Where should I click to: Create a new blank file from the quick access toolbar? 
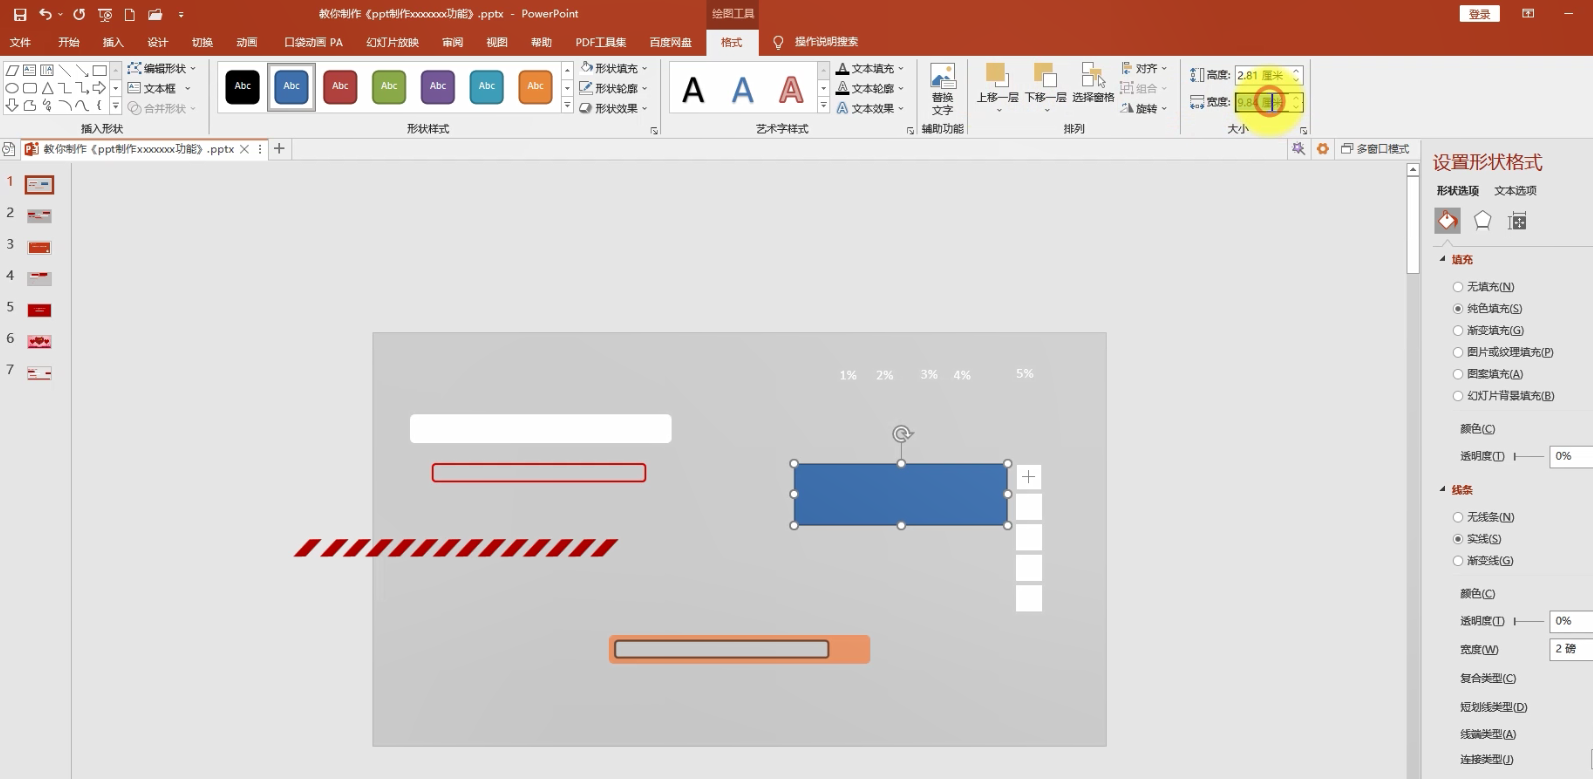tap(129, 14)
